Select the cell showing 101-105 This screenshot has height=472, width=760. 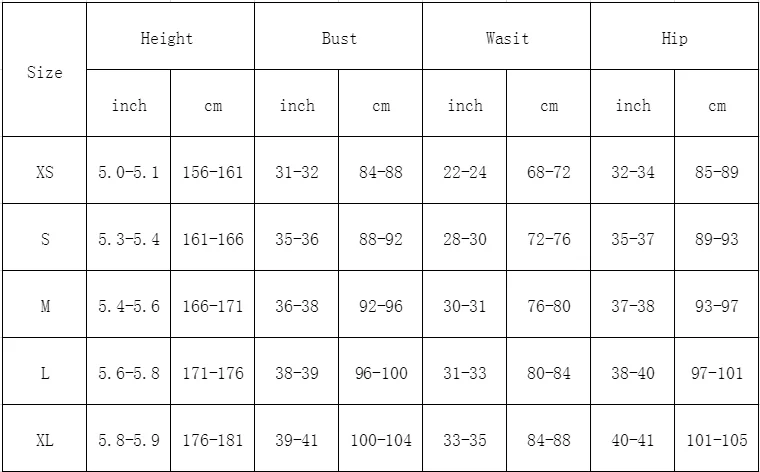tap(716, 438)
